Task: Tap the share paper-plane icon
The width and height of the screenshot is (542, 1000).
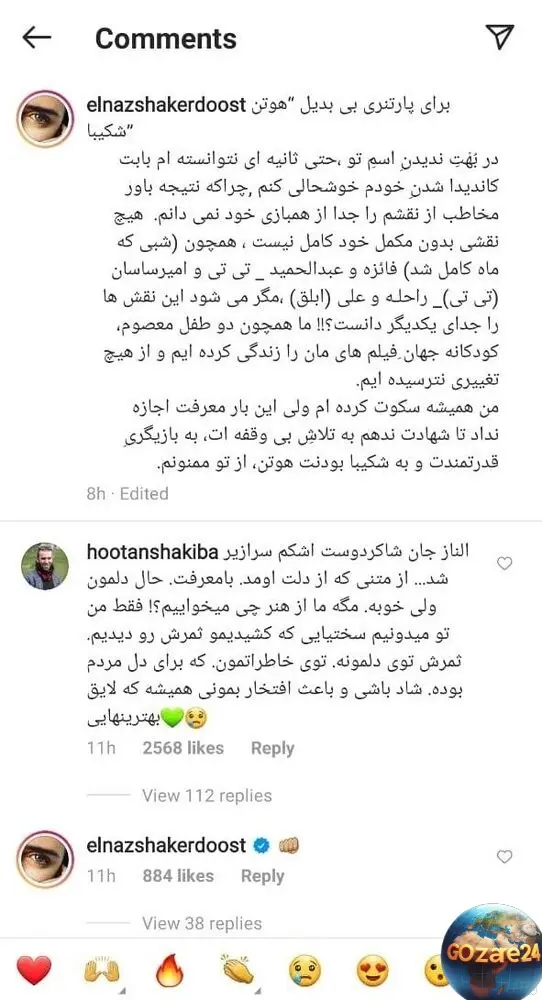Action: (499, 37)
